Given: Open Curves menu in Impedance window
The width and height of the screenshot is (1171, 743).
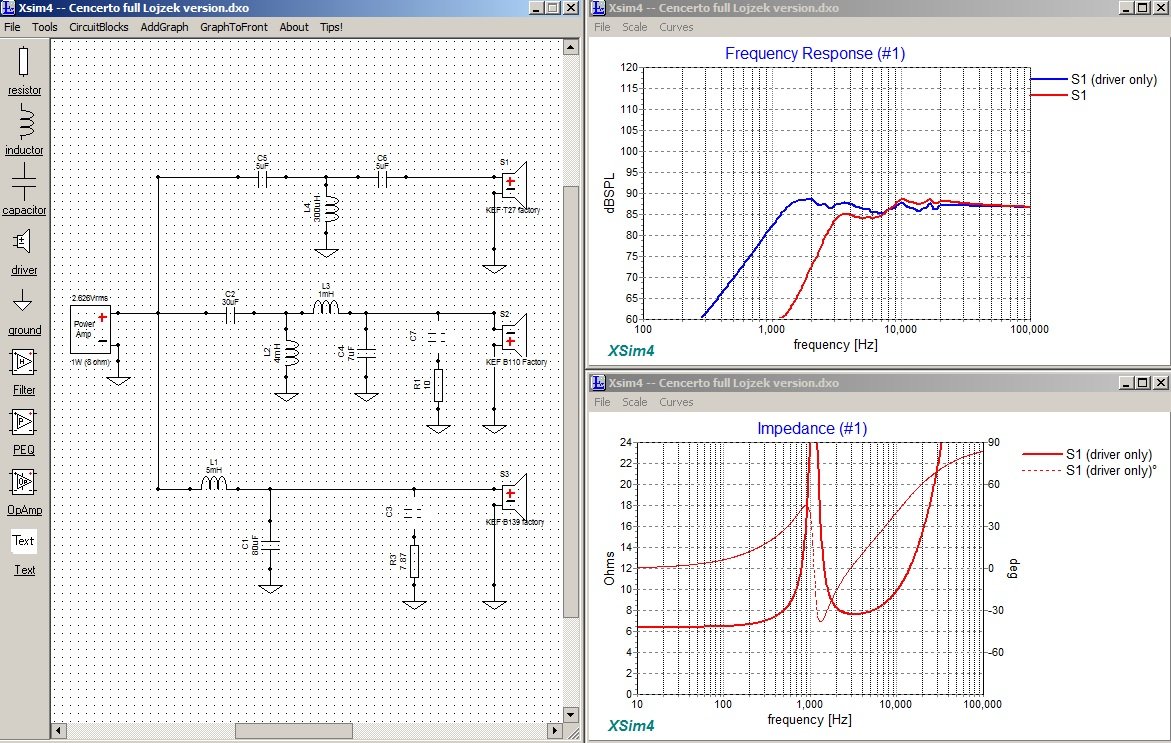Looking at the screenshot, I should (676, 402).
